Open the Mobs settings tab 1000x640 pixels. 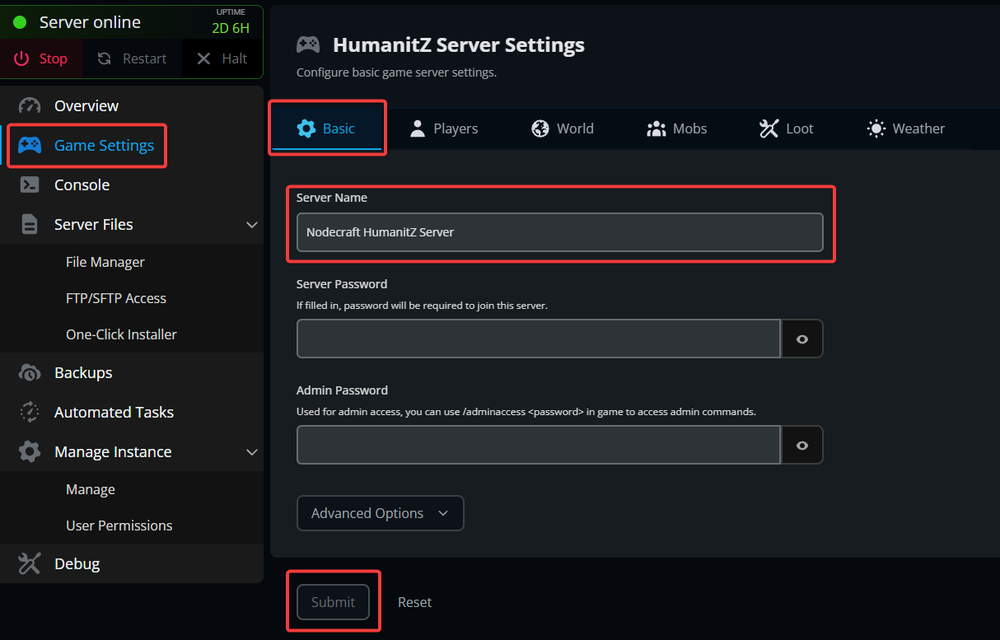(677, 128)
